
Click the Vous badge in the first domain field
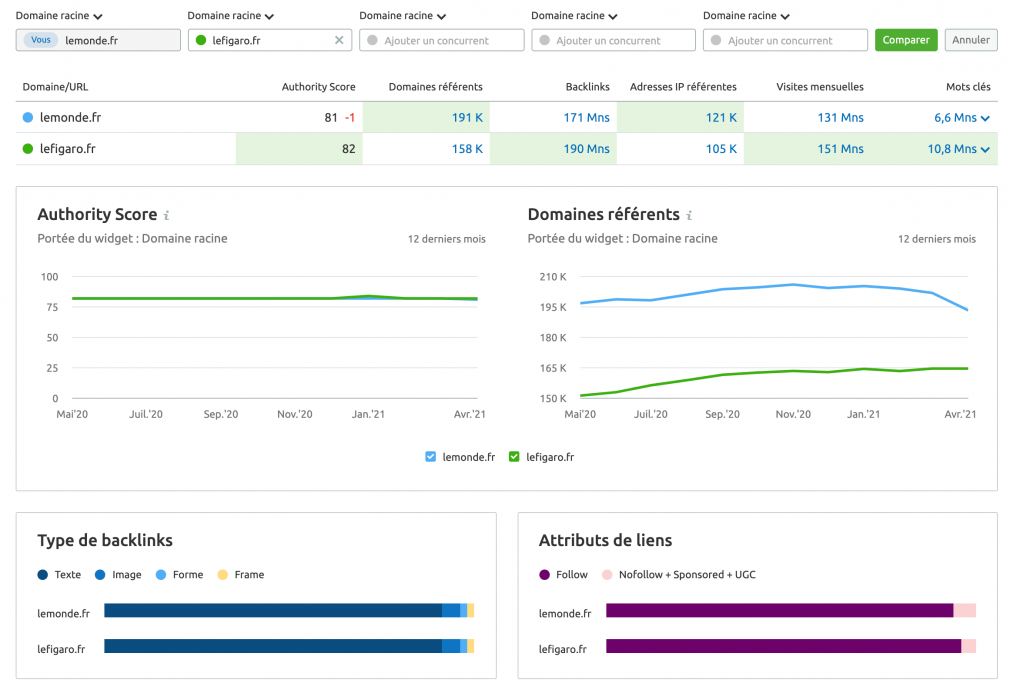41,40
